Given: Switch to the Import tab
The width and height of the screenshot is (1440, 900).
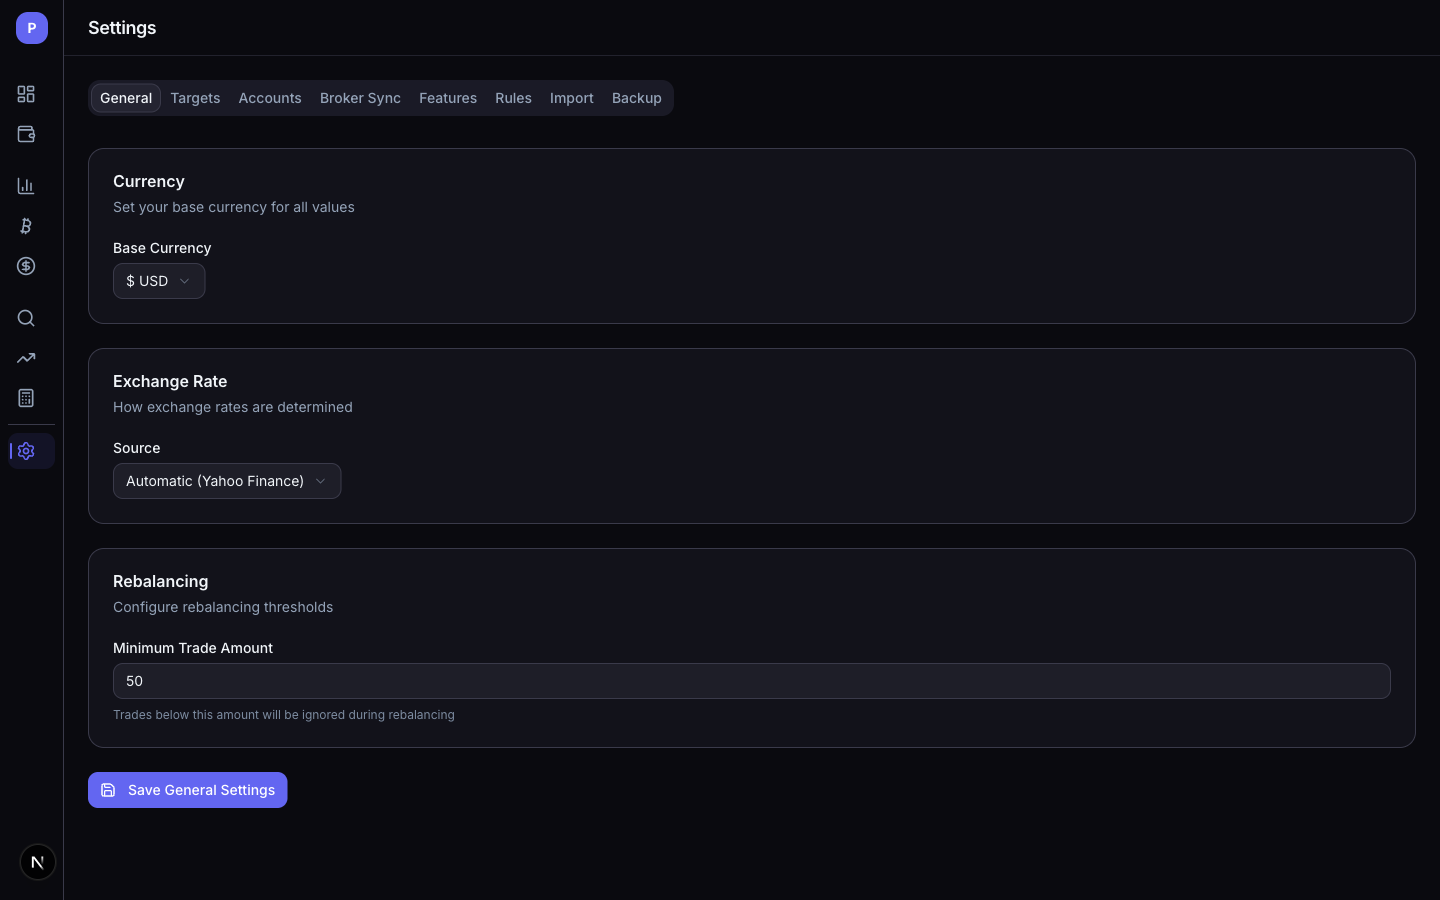Looking at the screenshot, I should click(572, 98).
